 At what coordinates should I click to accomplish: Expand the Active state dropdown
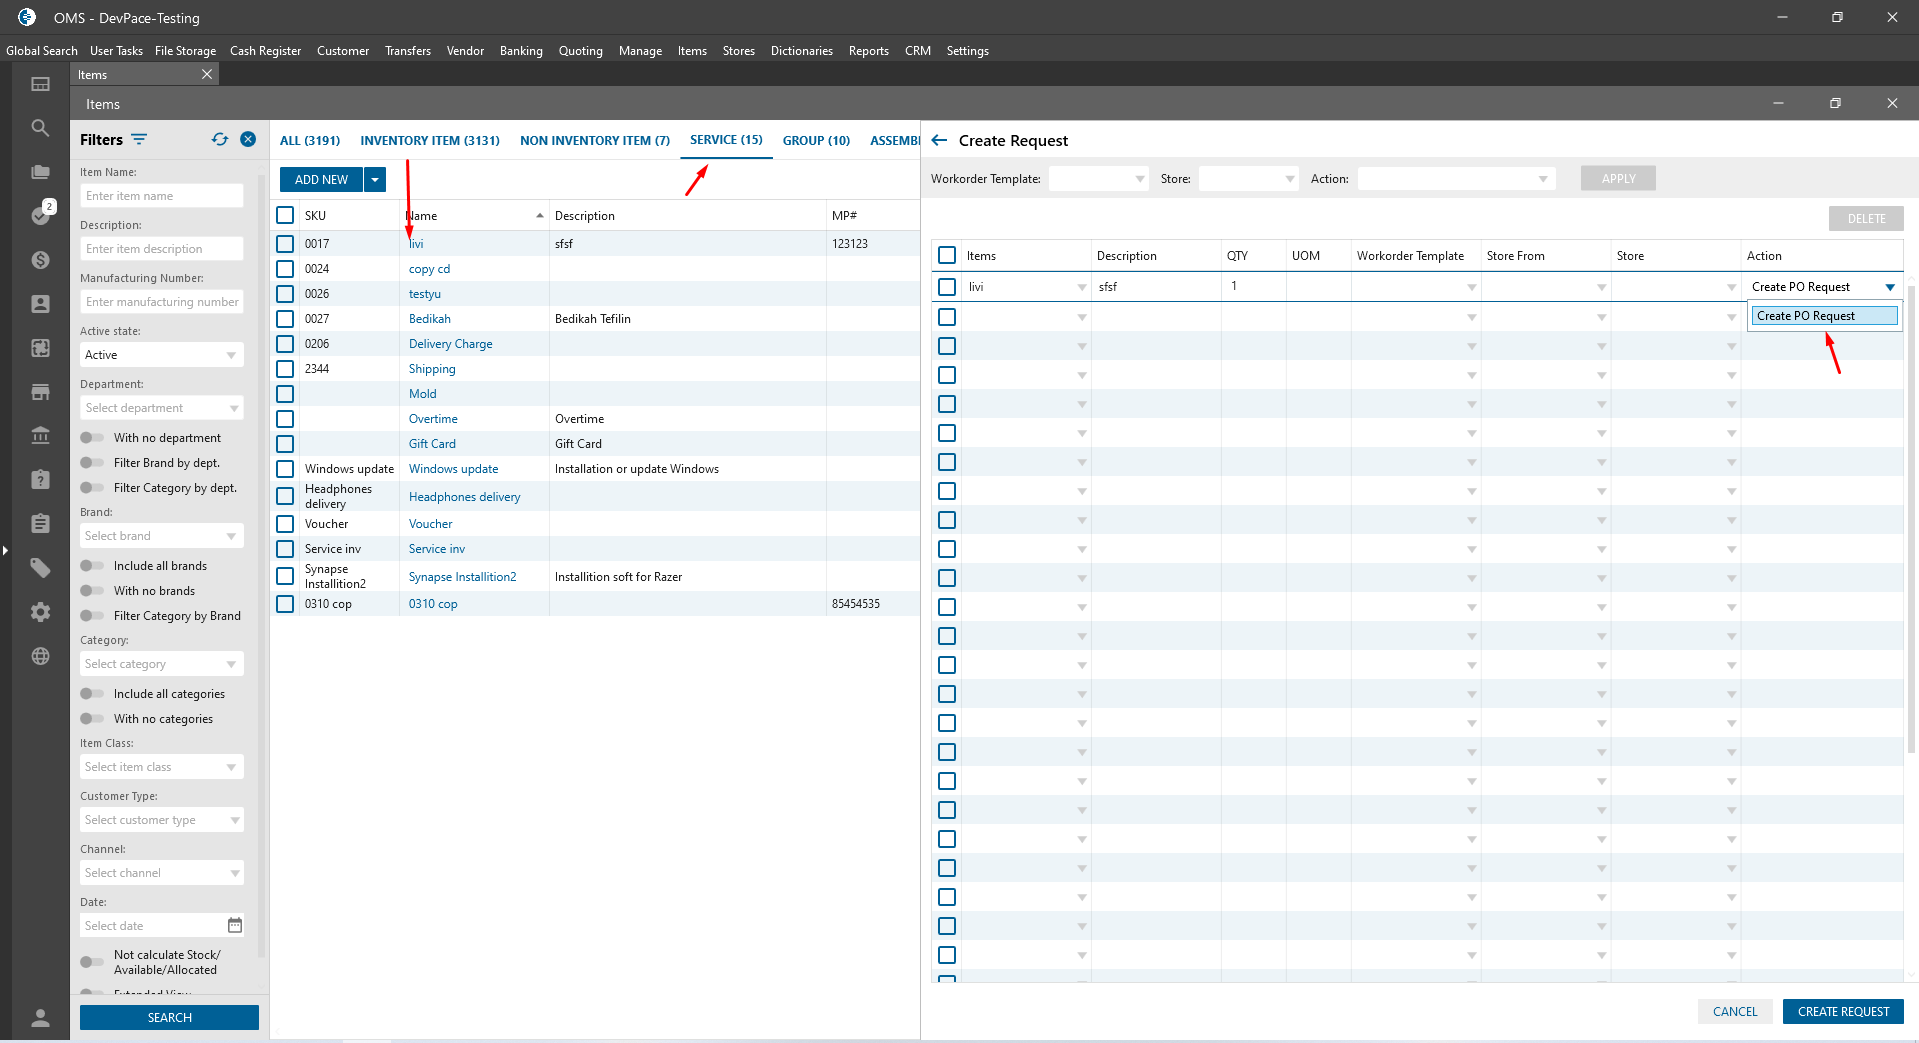coord(161,355)
